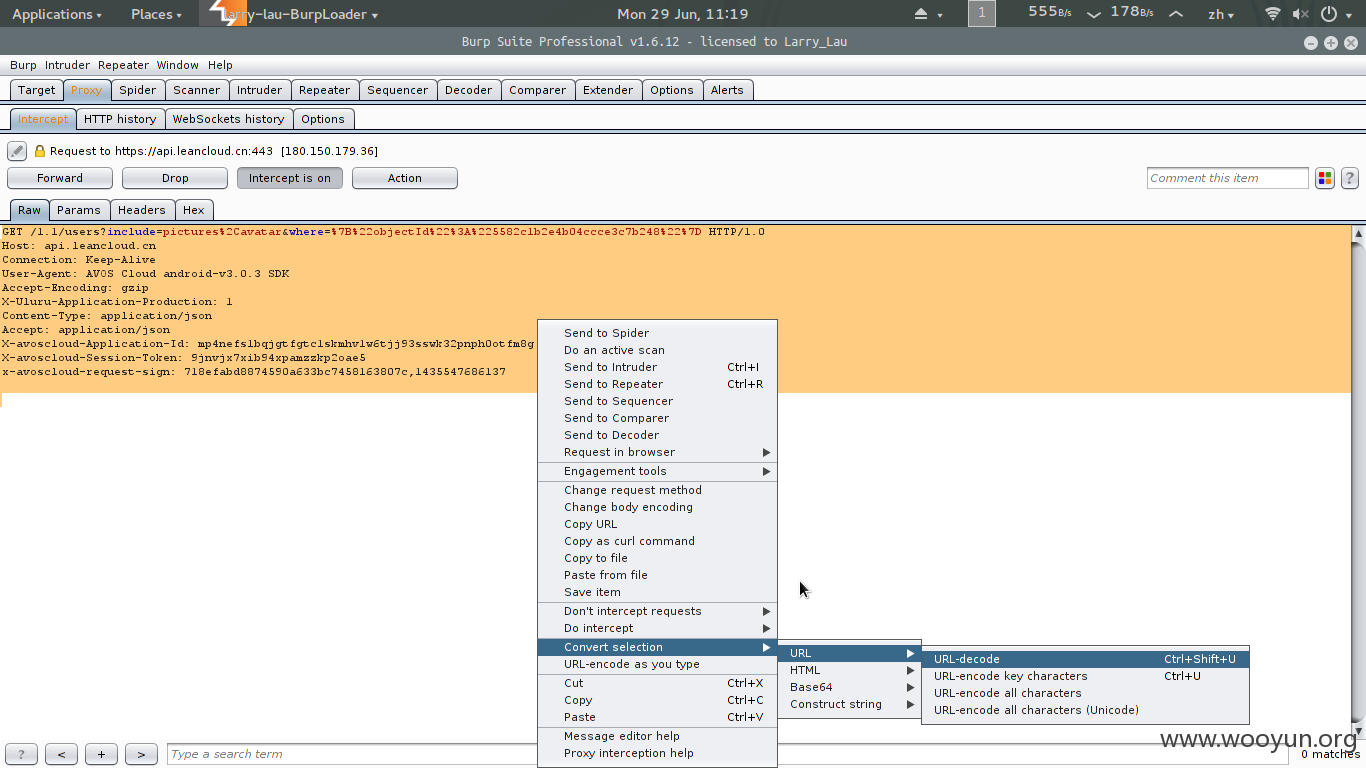The height and width of the screenshot is (768, 1366).
Task: Toggle URL-encode as you type
Action: tap(657, 664)
